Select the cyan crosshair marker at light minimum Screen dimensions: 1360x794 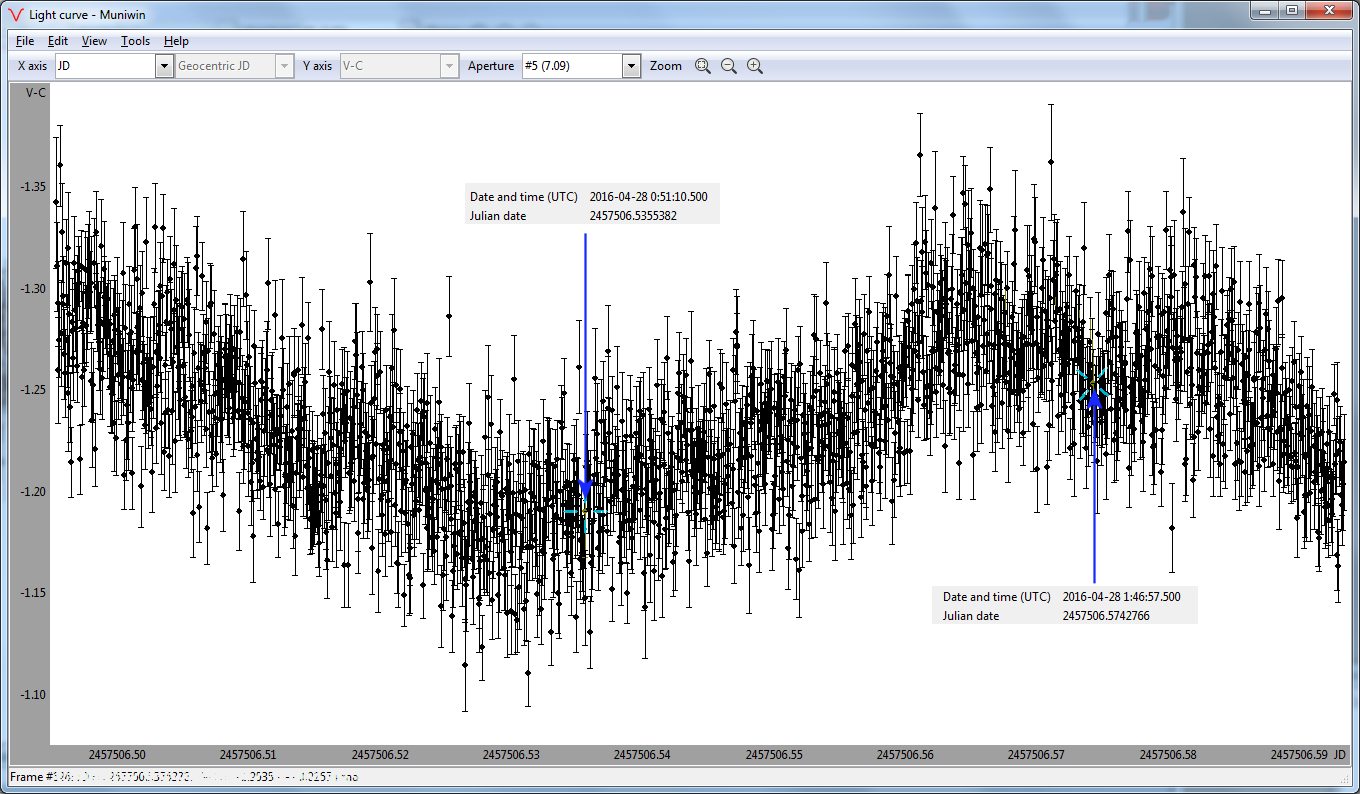pyautogui.click(x=585, y=512)
